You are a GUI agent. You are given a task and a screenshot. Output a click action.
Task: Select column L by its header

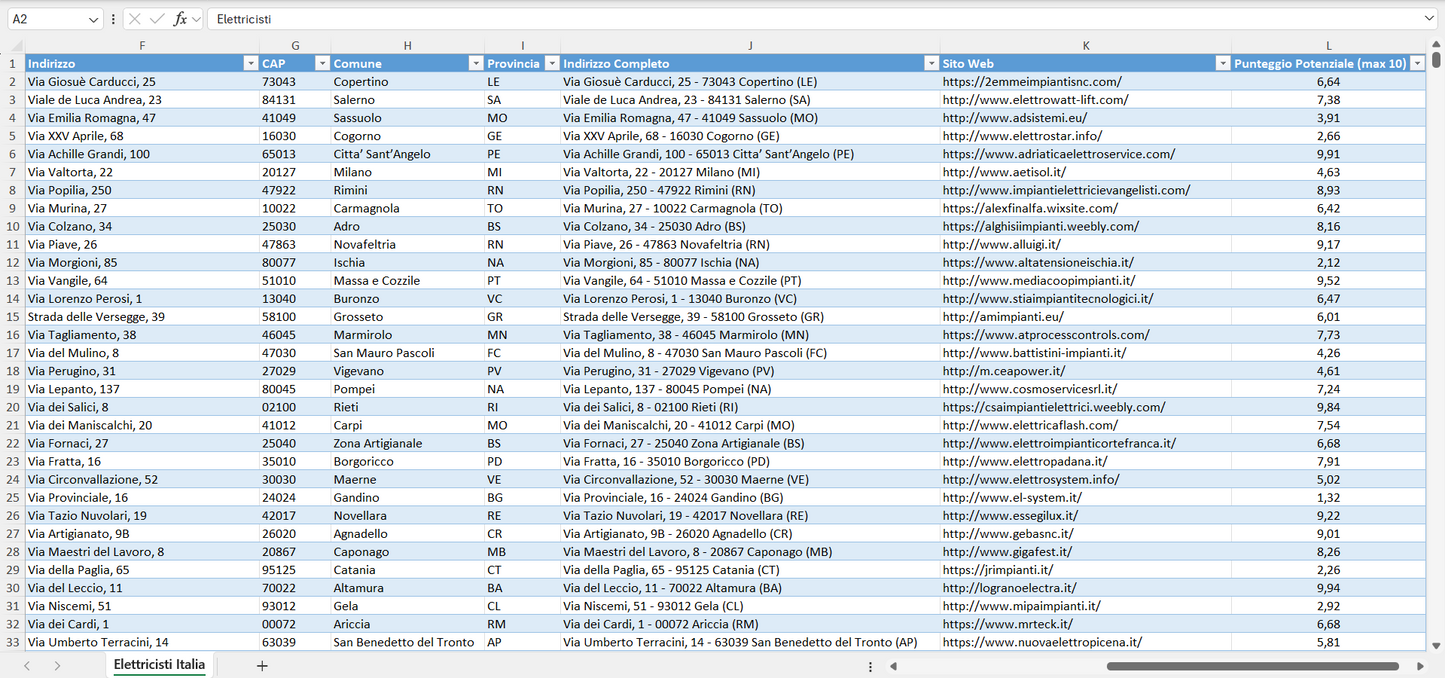click(1328, 45)
